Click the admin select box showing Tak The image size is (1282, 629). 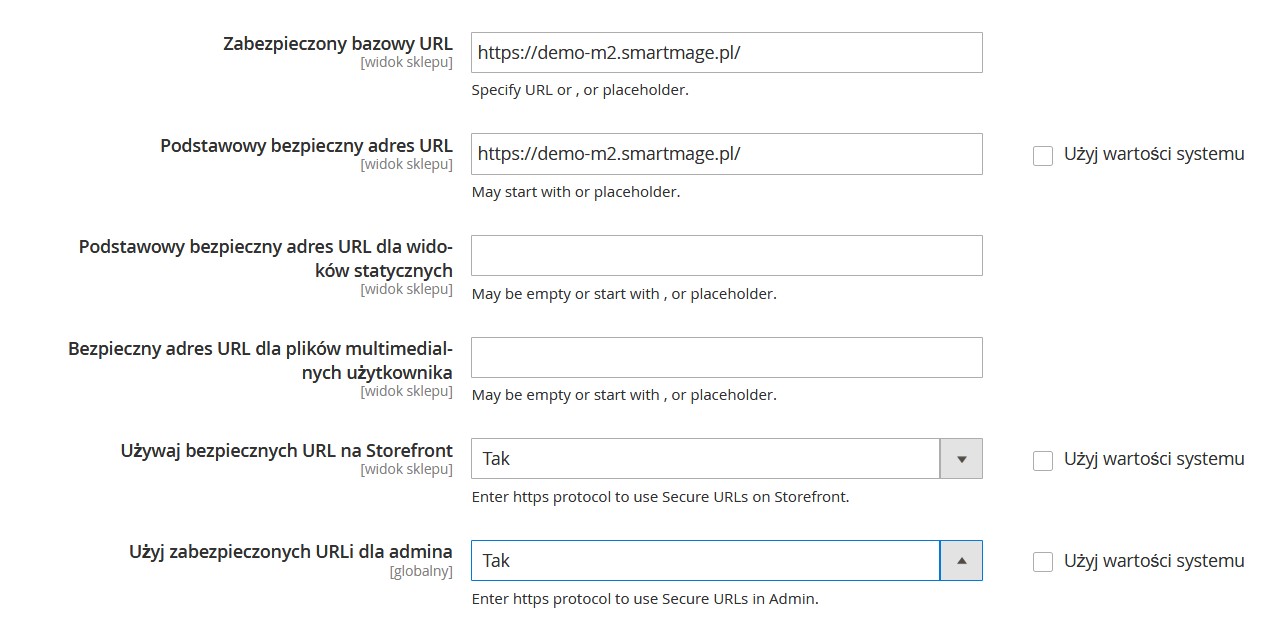(x=705, y=561)
